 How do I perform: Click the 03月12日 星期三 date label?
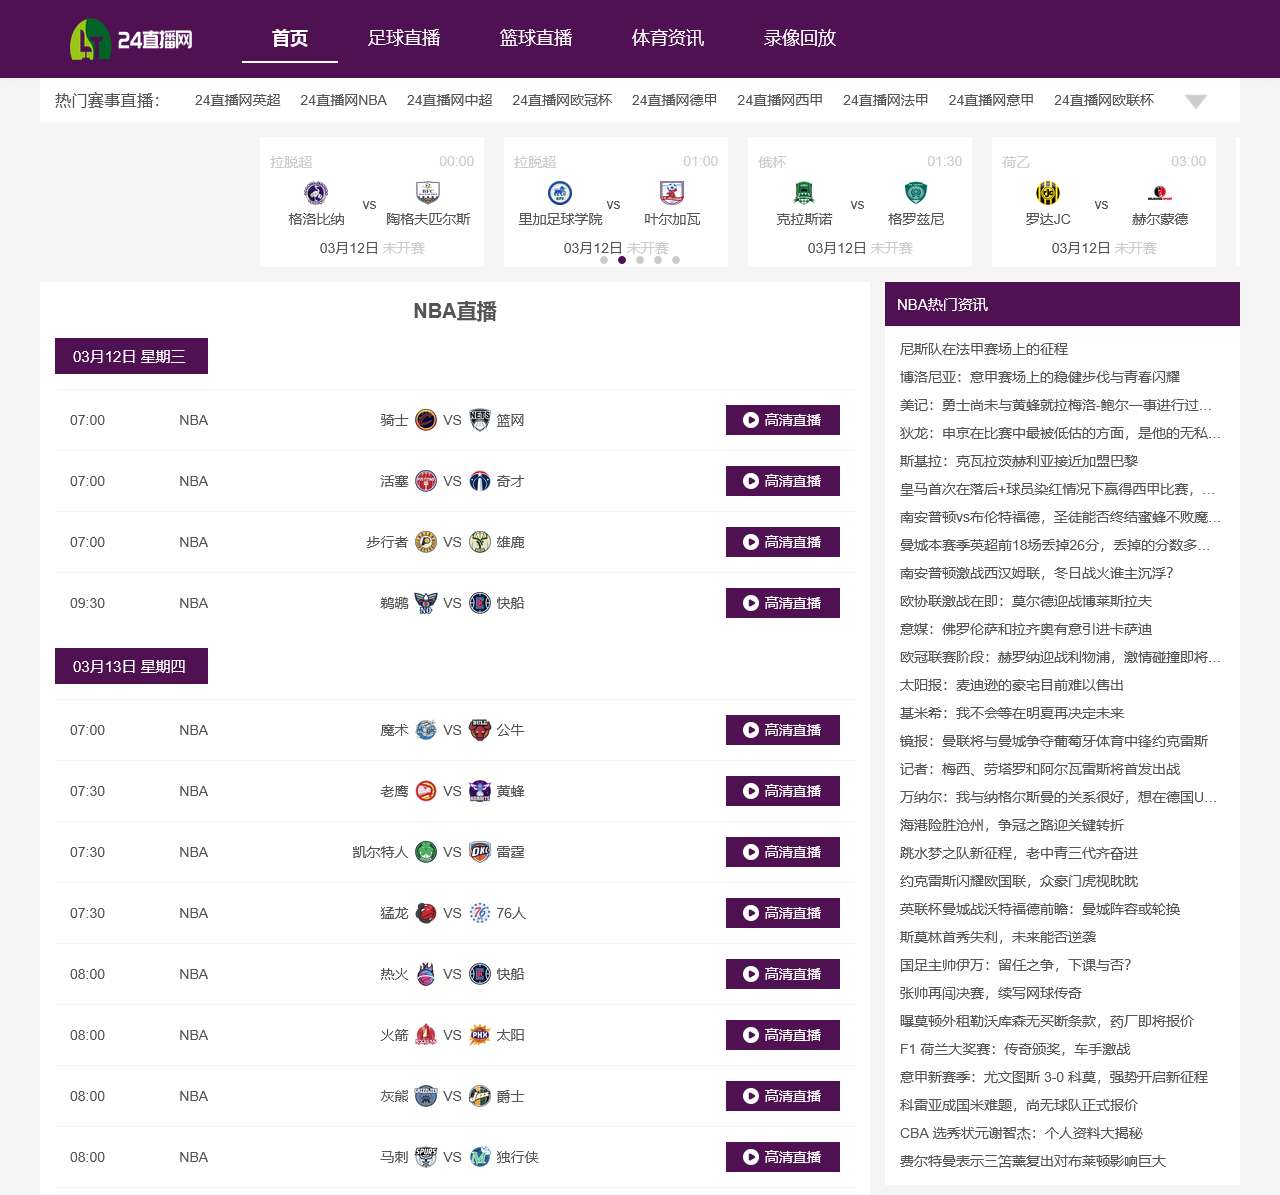click(131, 356)
